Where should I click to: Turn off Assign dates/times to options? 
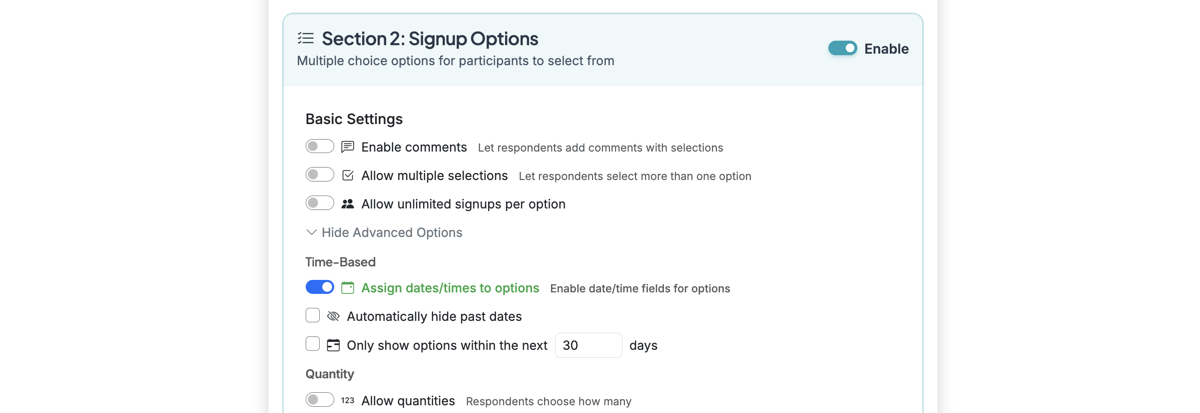[x=320, y=287]
